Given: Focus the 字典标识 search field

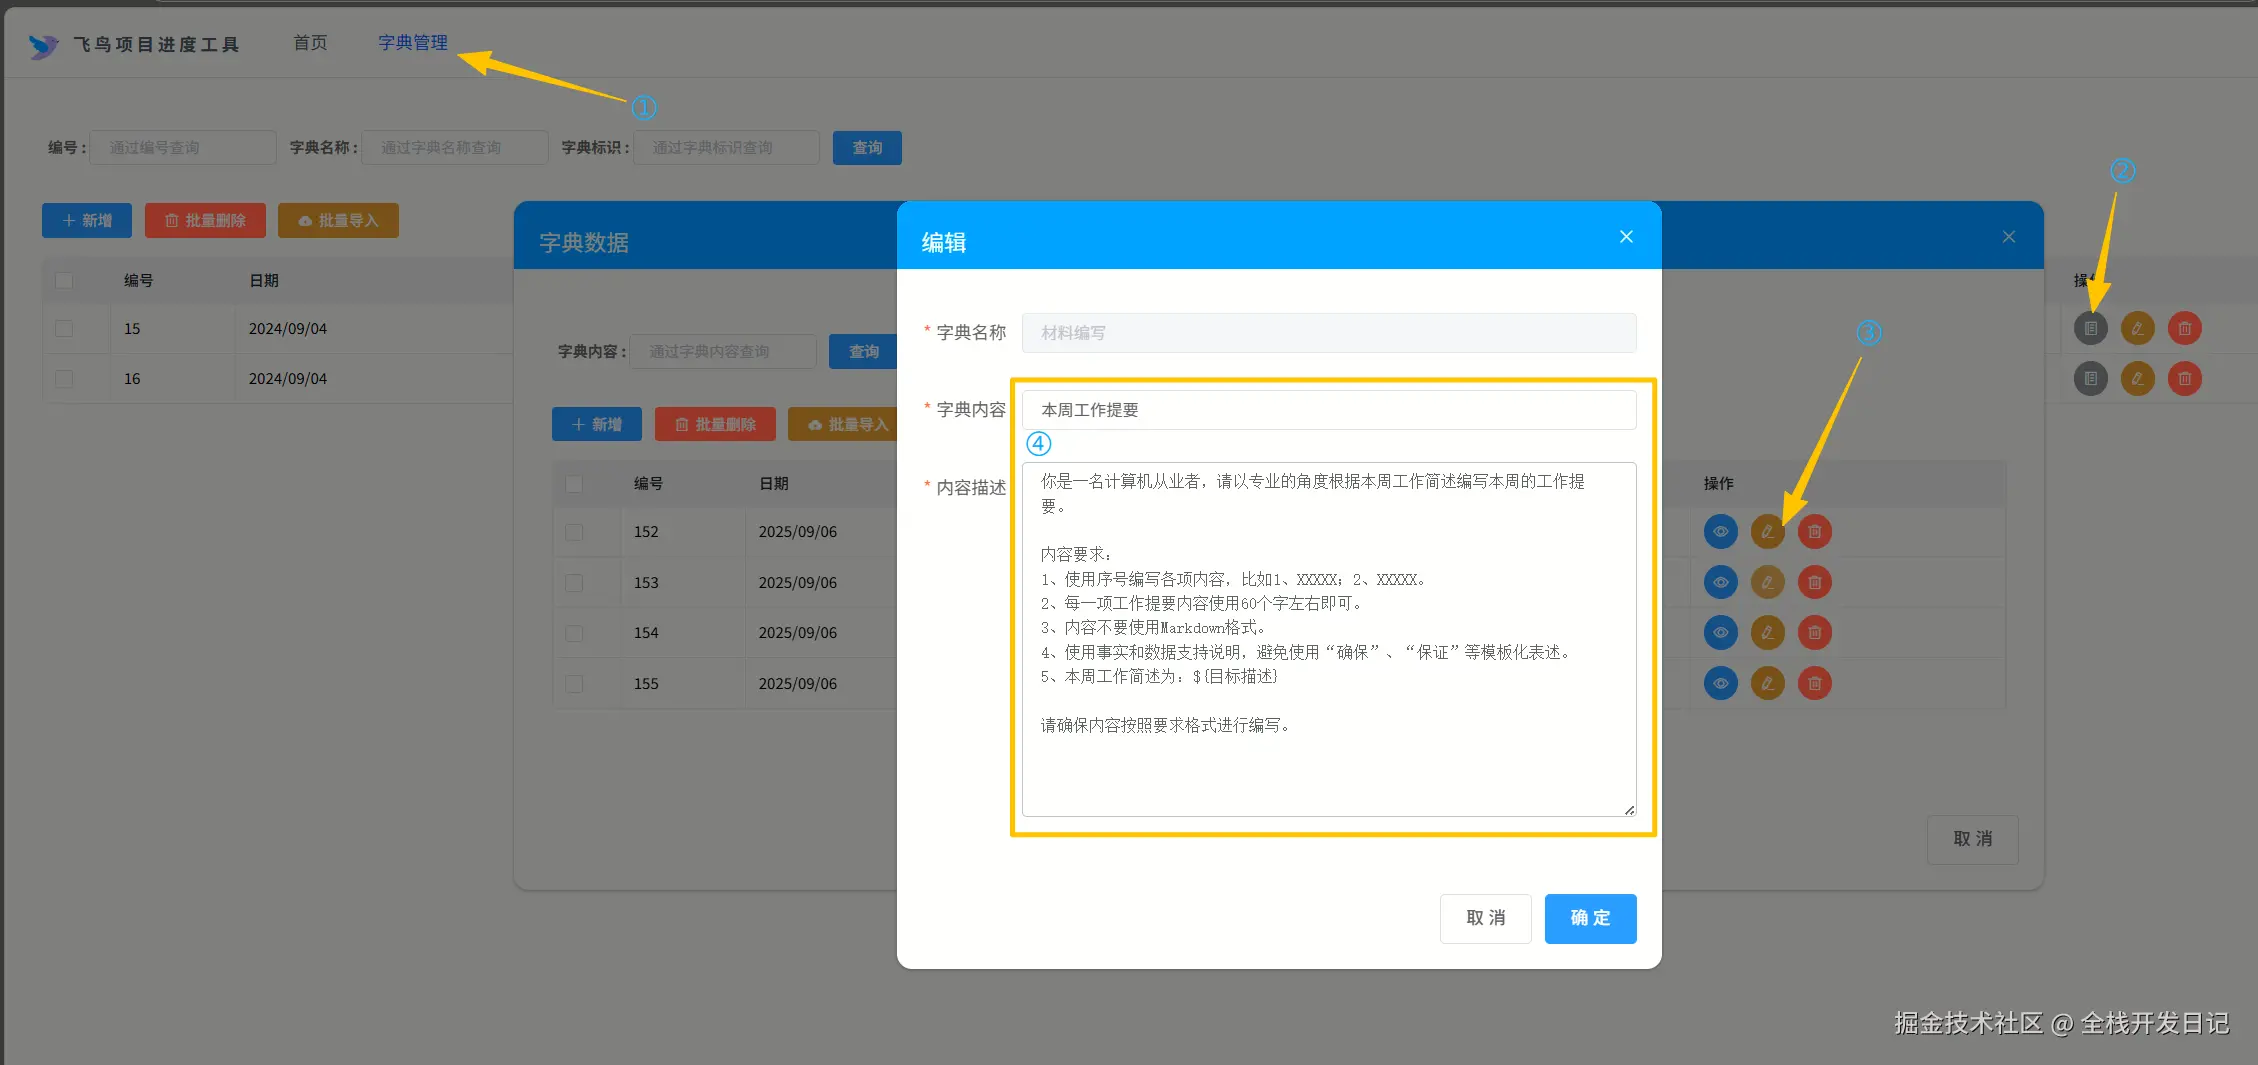Looking at the screenshot, I should click(727, 147).
